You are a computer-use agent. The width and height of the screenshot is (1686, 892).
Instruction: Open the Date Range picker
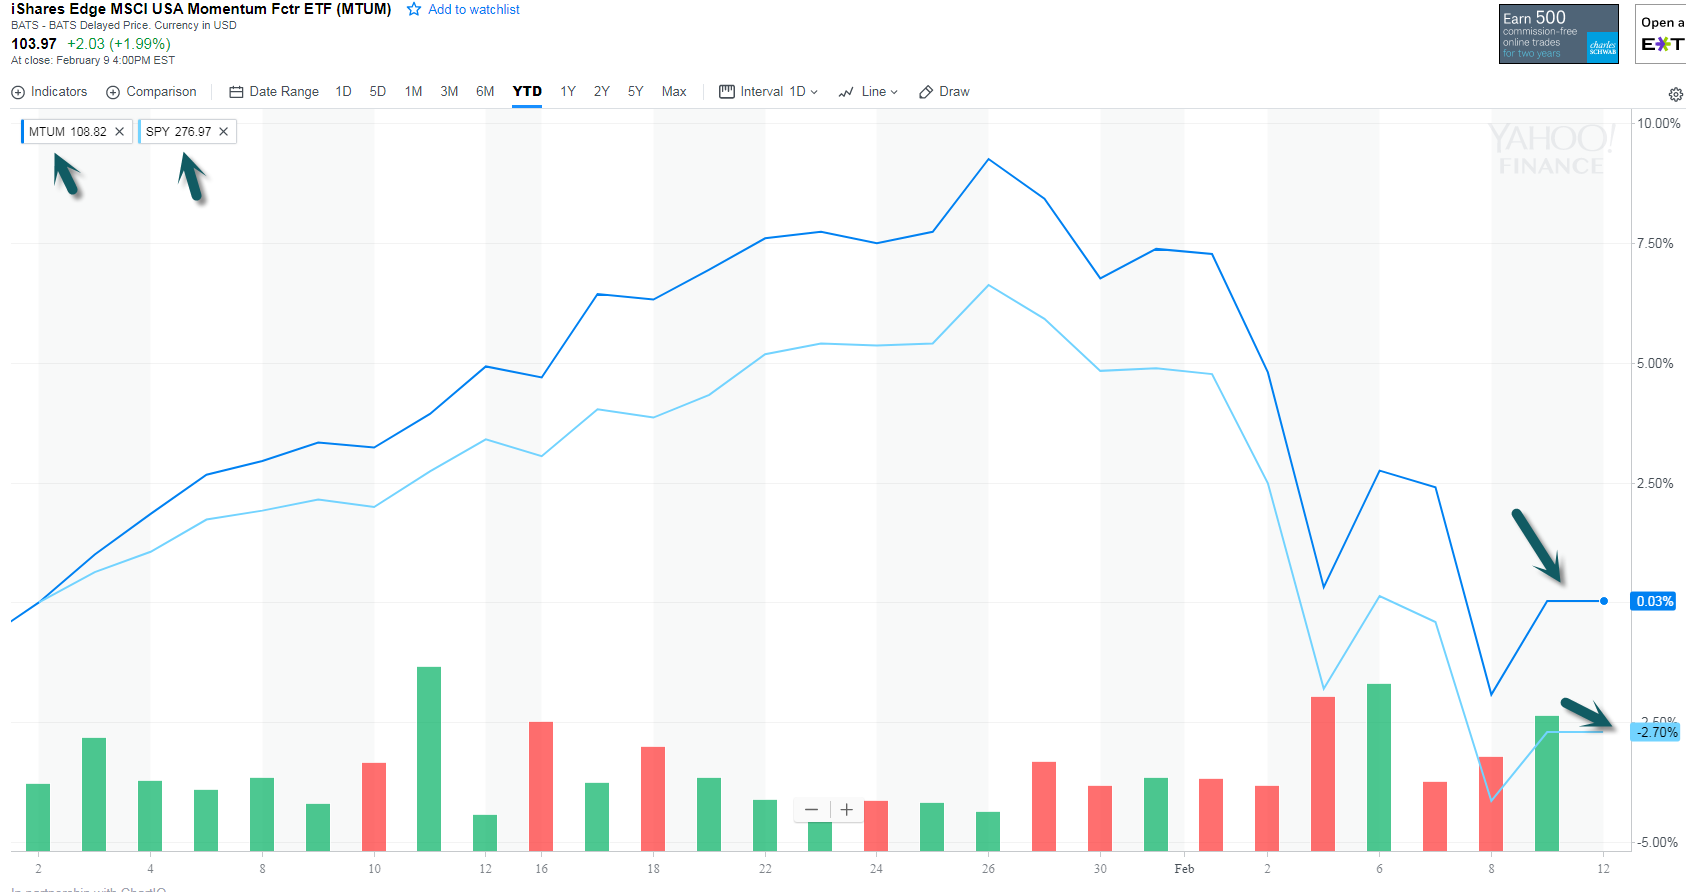pyautogui.click(x=274, y=92)
